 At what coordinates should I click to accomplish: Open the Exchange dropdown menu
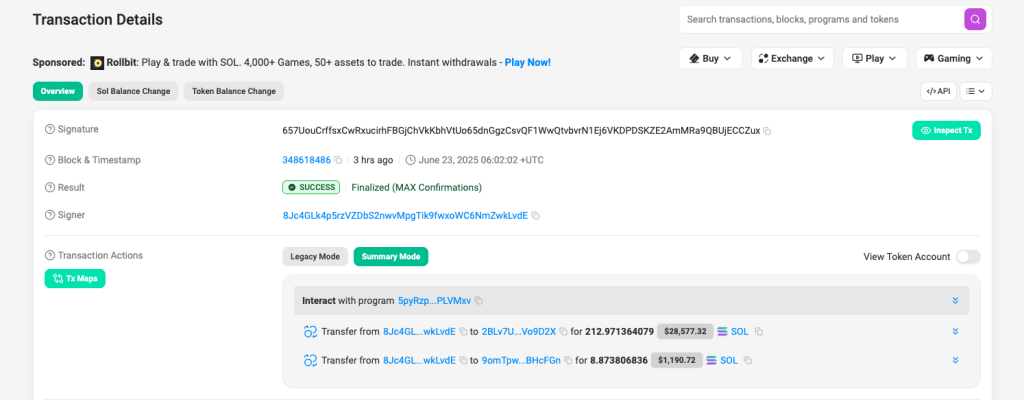click(x=792, y=59)
